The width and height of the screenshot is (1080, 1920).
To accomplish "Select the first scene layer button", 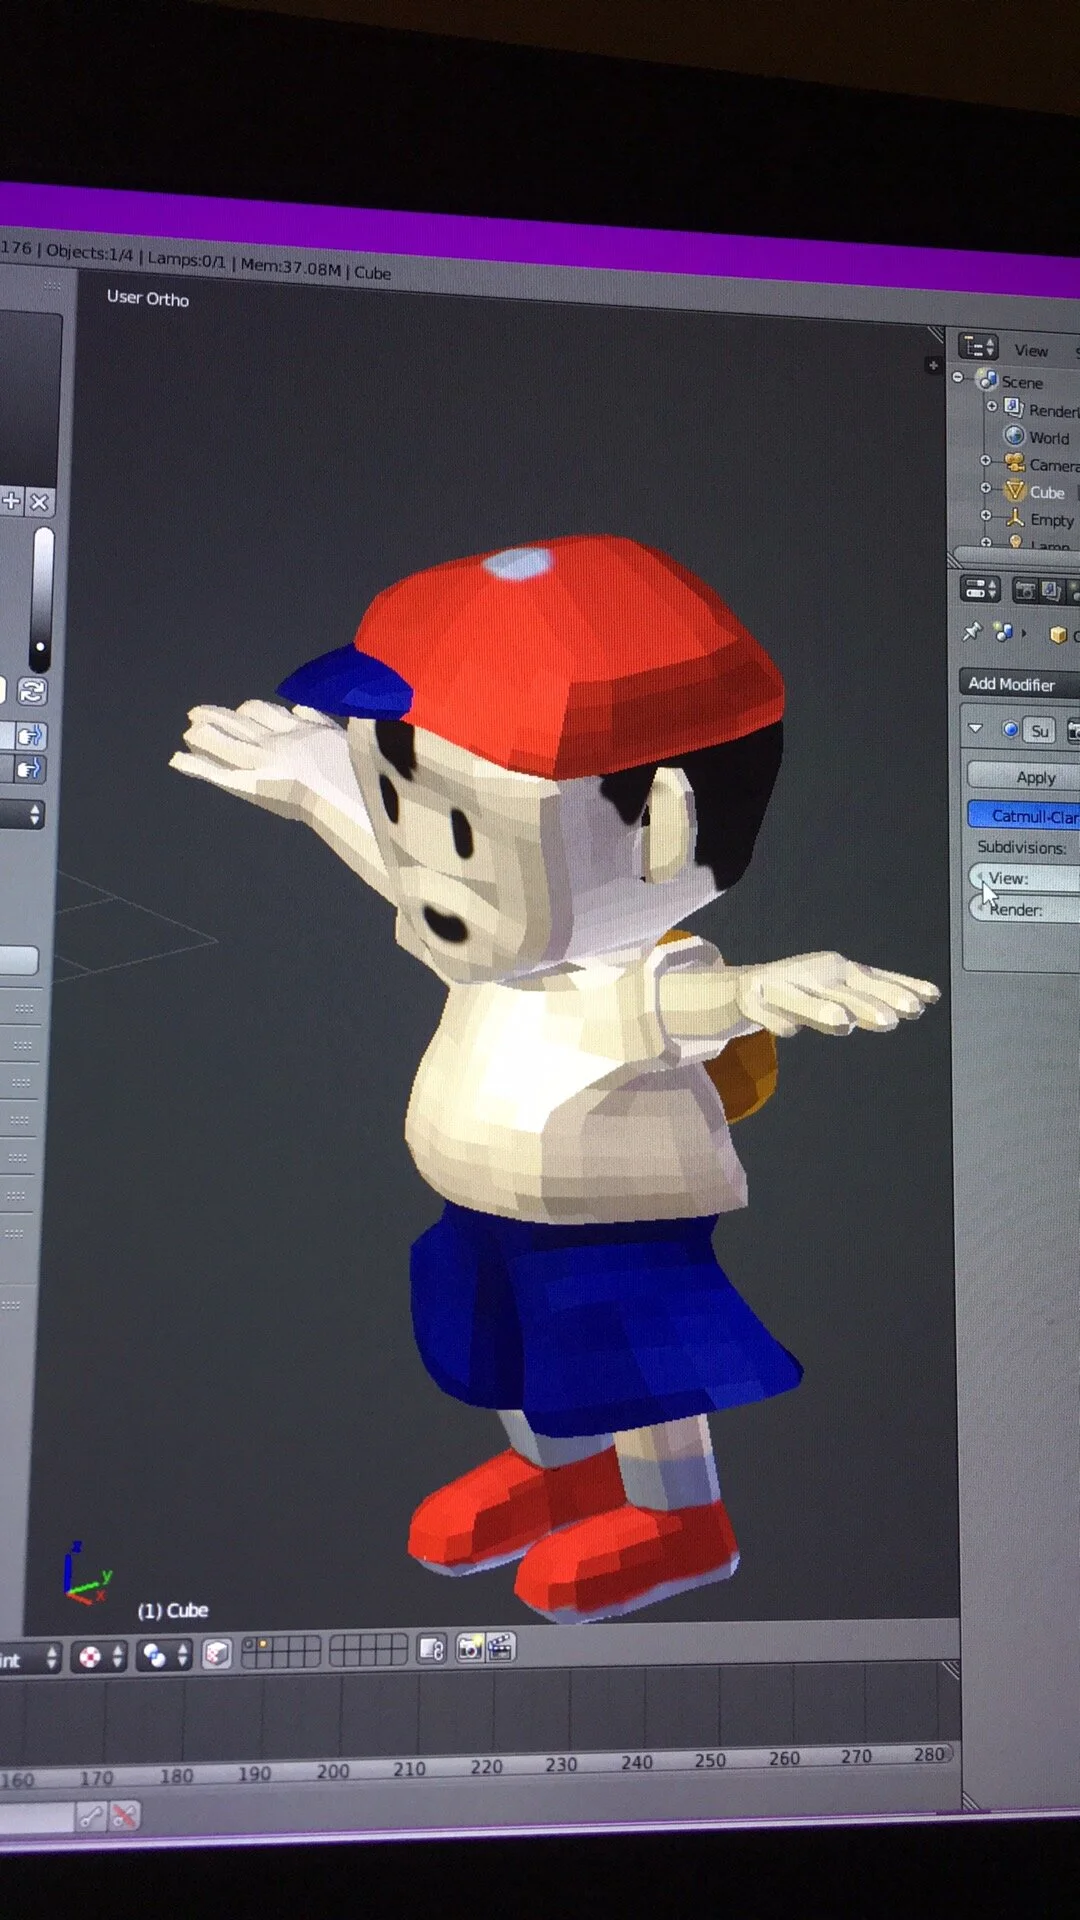I will [249, 1643].
